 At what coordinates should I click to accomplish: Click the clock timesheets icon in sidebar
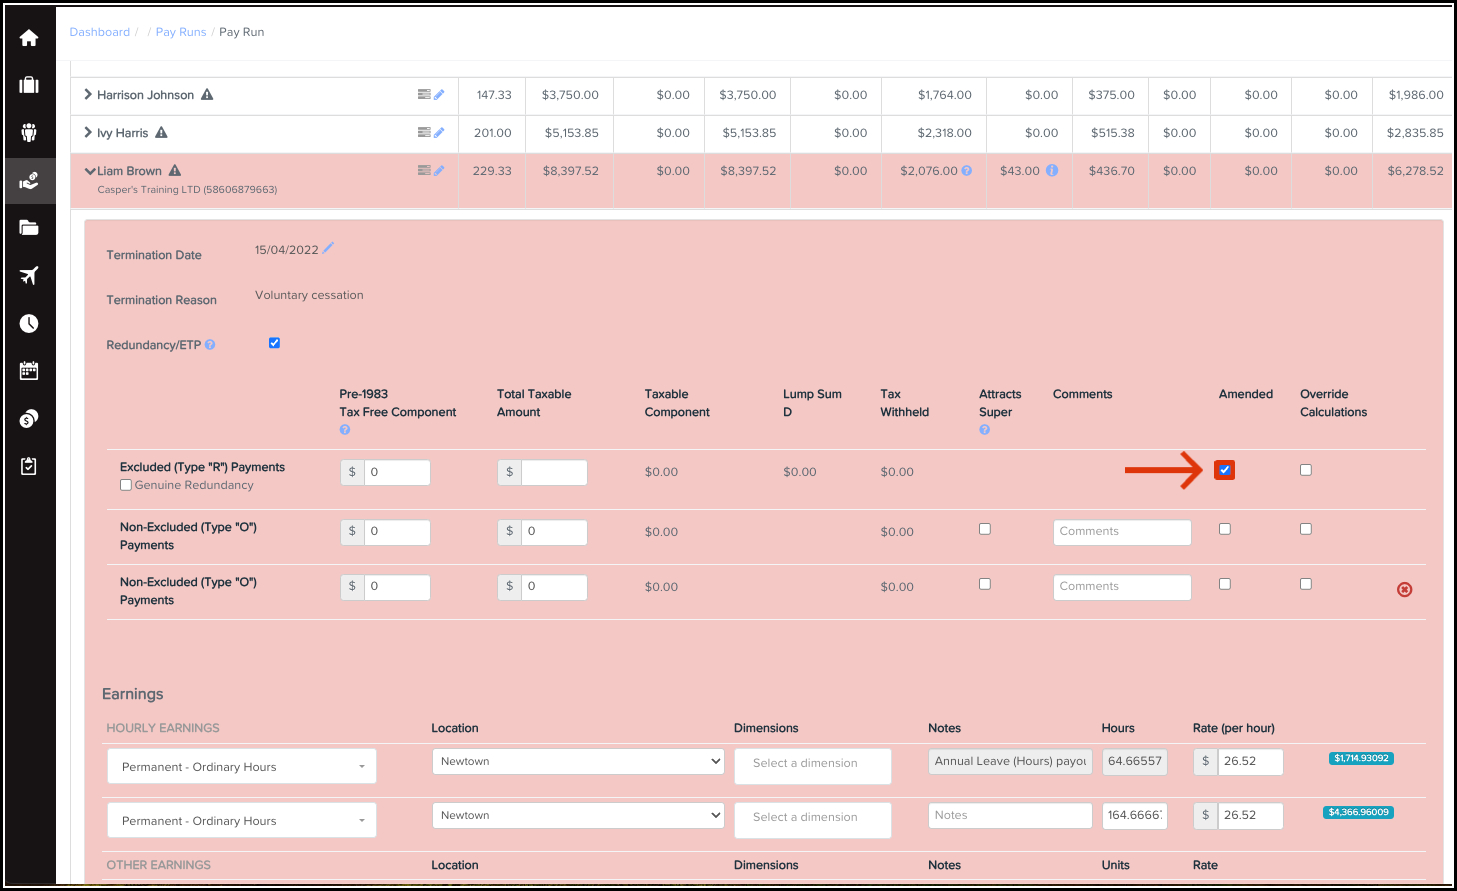pyautogui.click(x=29, y=323)
